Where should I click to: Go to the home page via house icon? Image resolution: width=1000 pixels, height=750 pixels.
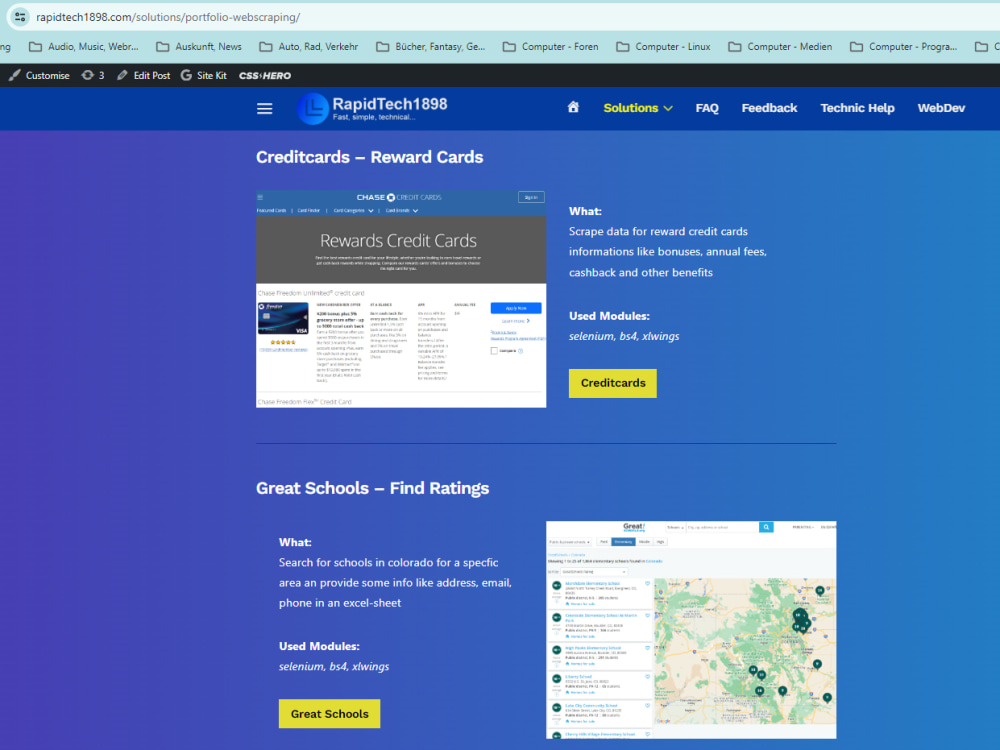pos(573,107)
